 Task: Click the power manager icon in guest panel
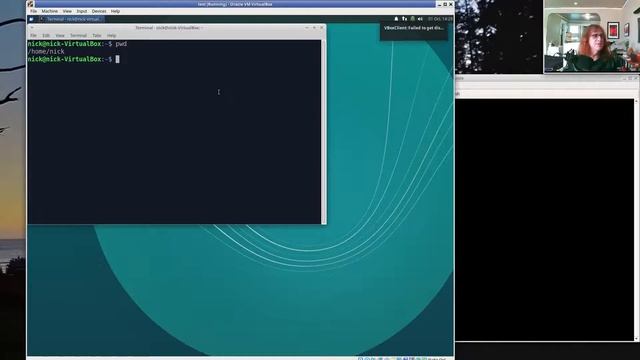413,19
